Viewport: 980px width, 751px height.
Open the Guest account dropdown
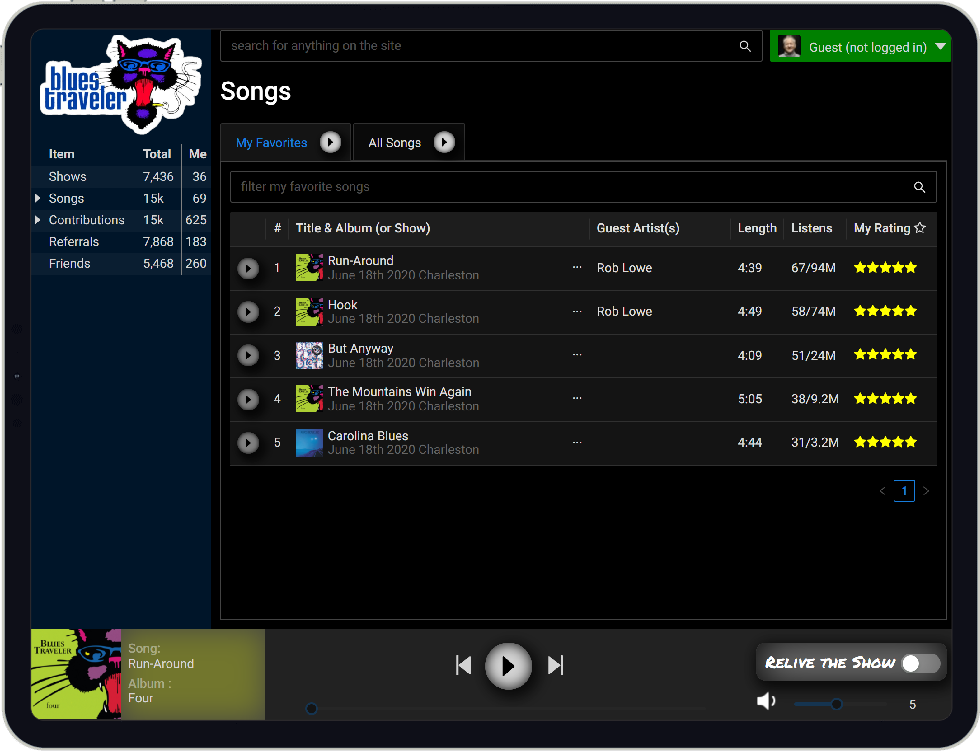pos(940,47)
